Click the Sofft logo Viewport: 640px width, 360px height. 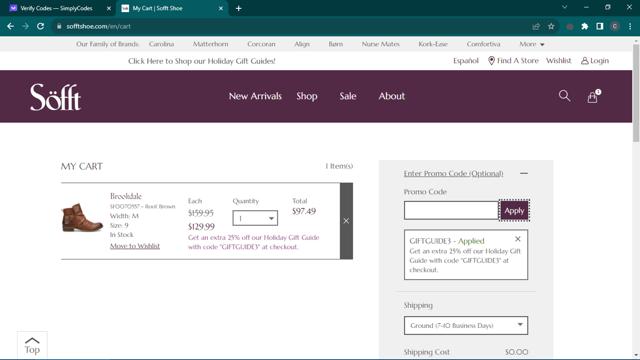(x=56, y=97)
